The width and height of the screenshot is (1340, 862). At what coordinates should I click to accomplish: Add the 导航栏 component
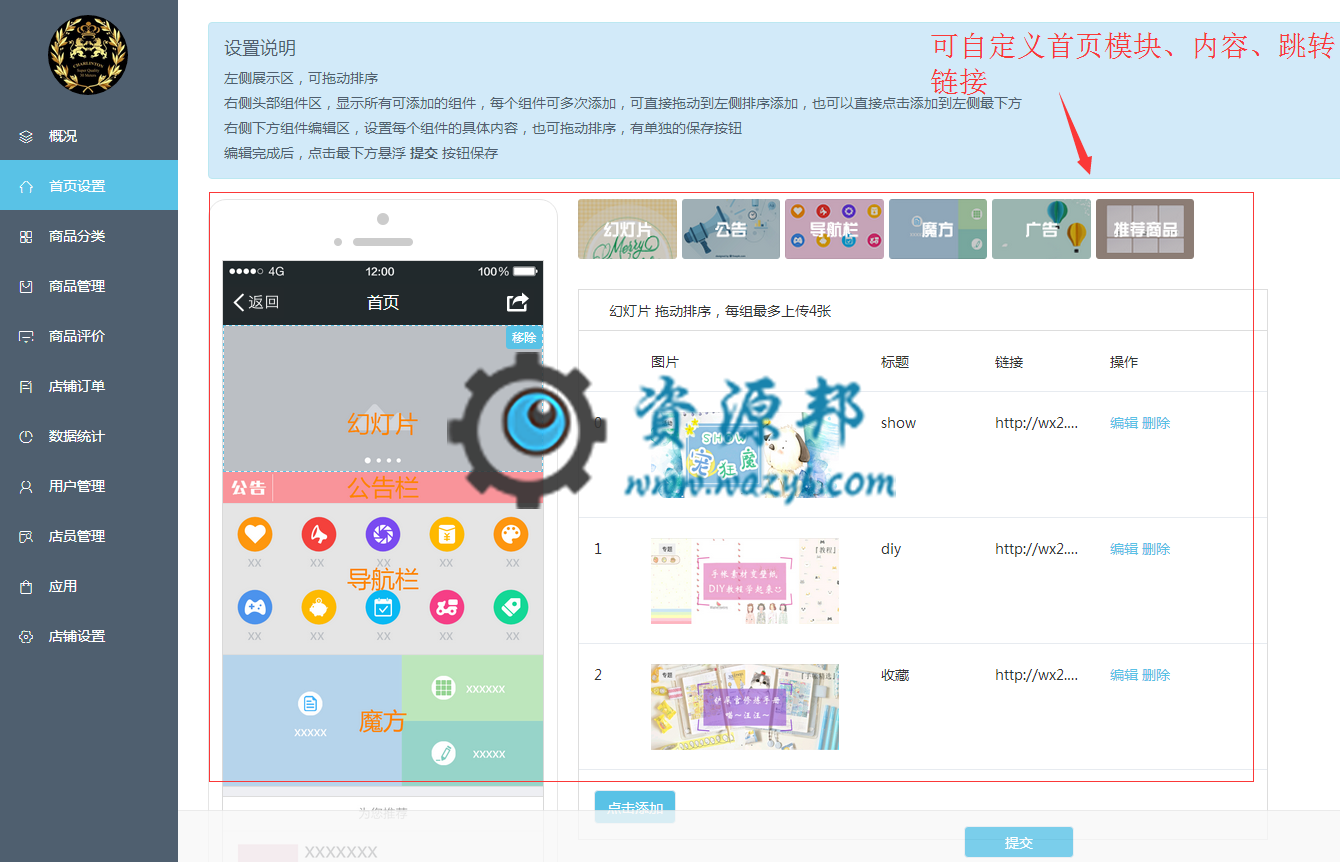coord(834,229)
